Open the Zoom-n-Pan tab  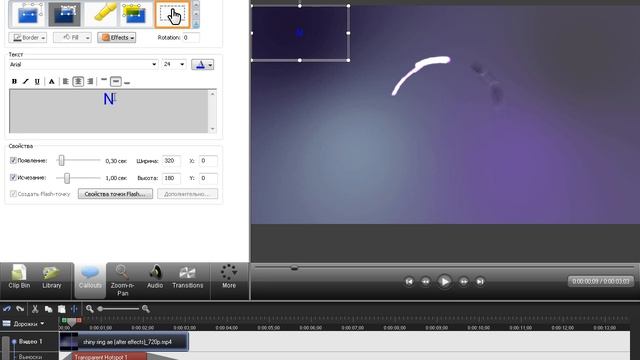pos(122,280)
